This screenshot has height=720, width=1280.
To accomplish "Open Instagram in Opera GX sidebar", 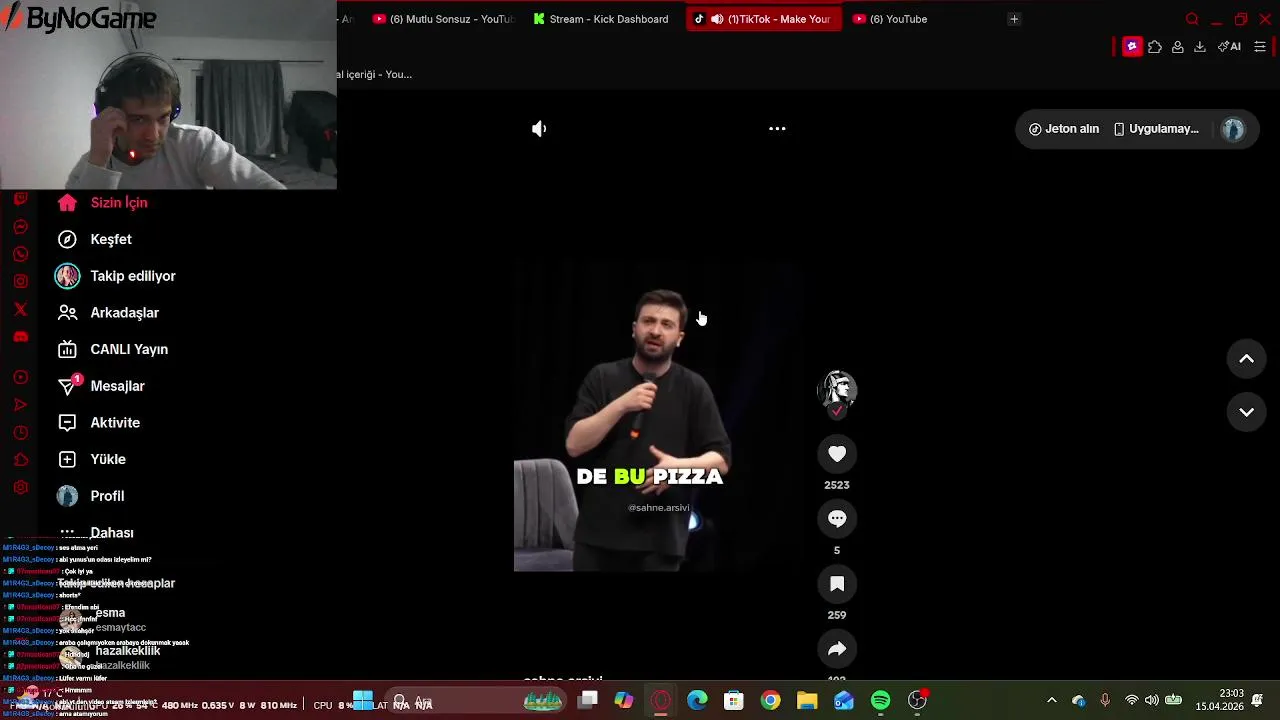I will pos(20,282).
